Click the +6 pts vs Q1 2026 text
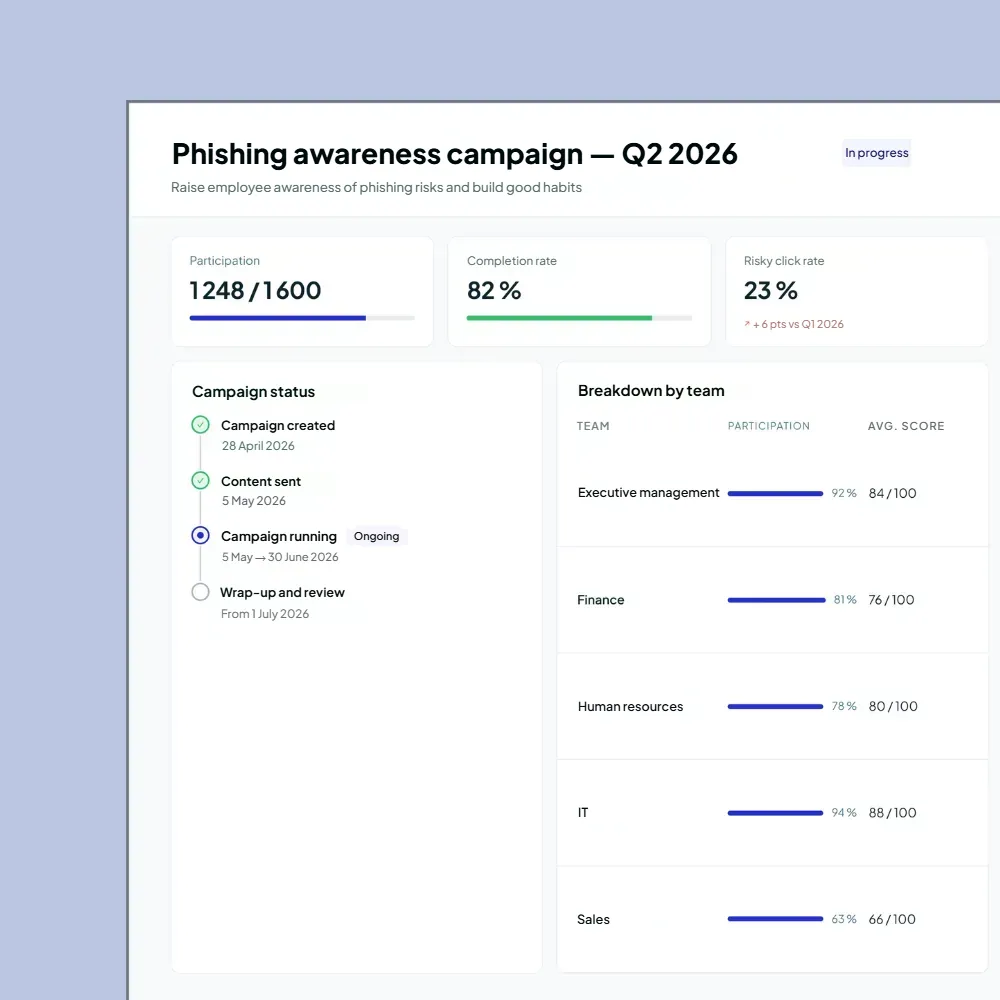This screenshot has width=1000, height=1000. click(x=798, y=324)
